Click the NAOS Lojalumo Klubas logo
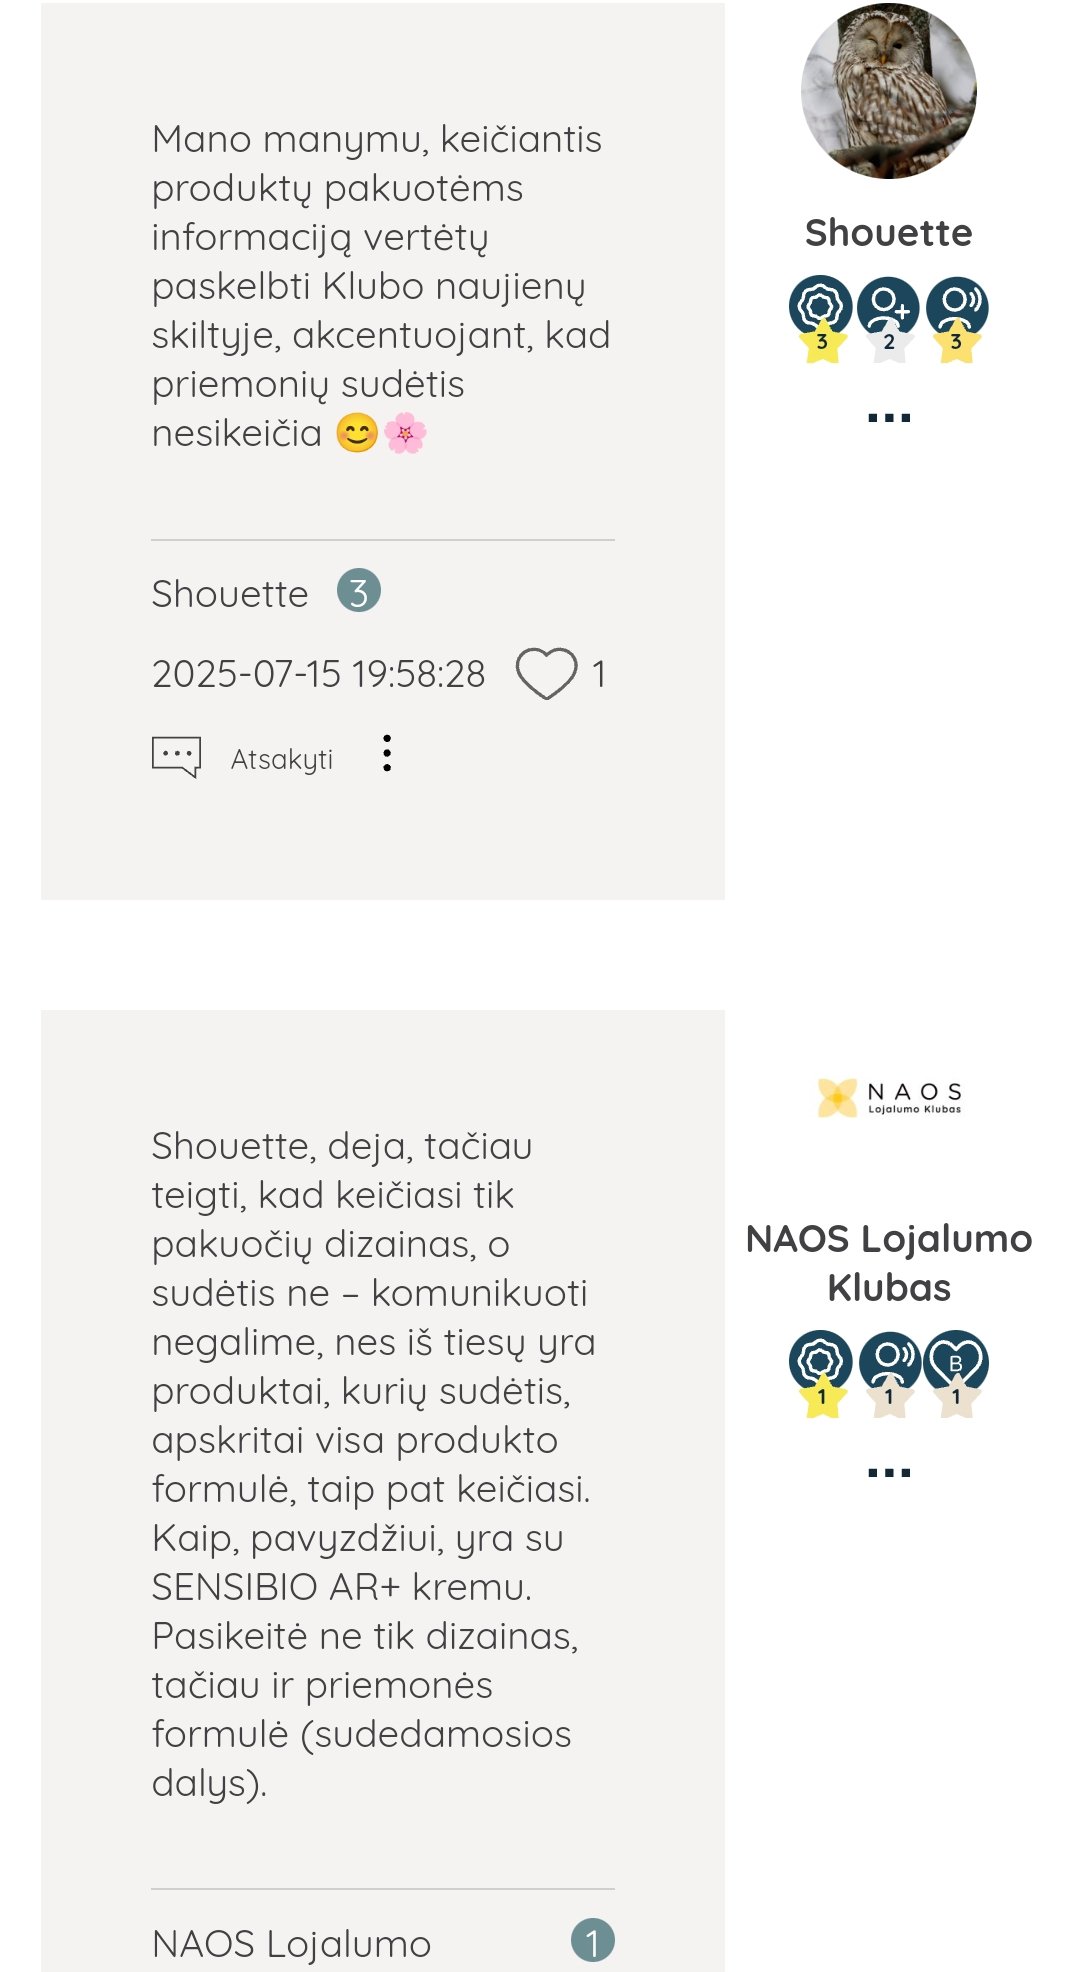 click(x=889, y=1097)
